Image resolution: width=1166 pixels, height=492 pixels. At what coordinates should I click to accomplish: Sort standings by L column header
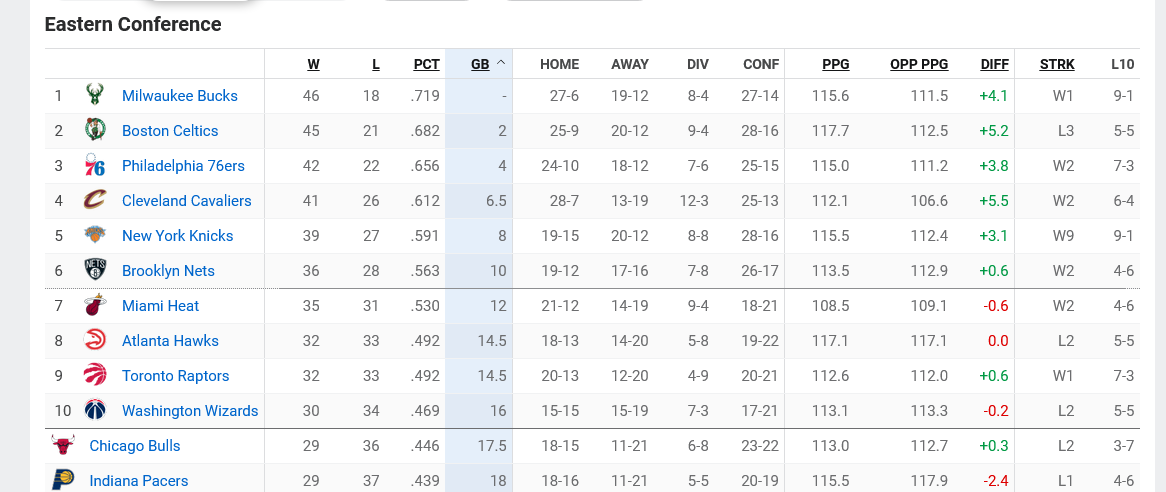pyautogui.click(x=376, y=64)
